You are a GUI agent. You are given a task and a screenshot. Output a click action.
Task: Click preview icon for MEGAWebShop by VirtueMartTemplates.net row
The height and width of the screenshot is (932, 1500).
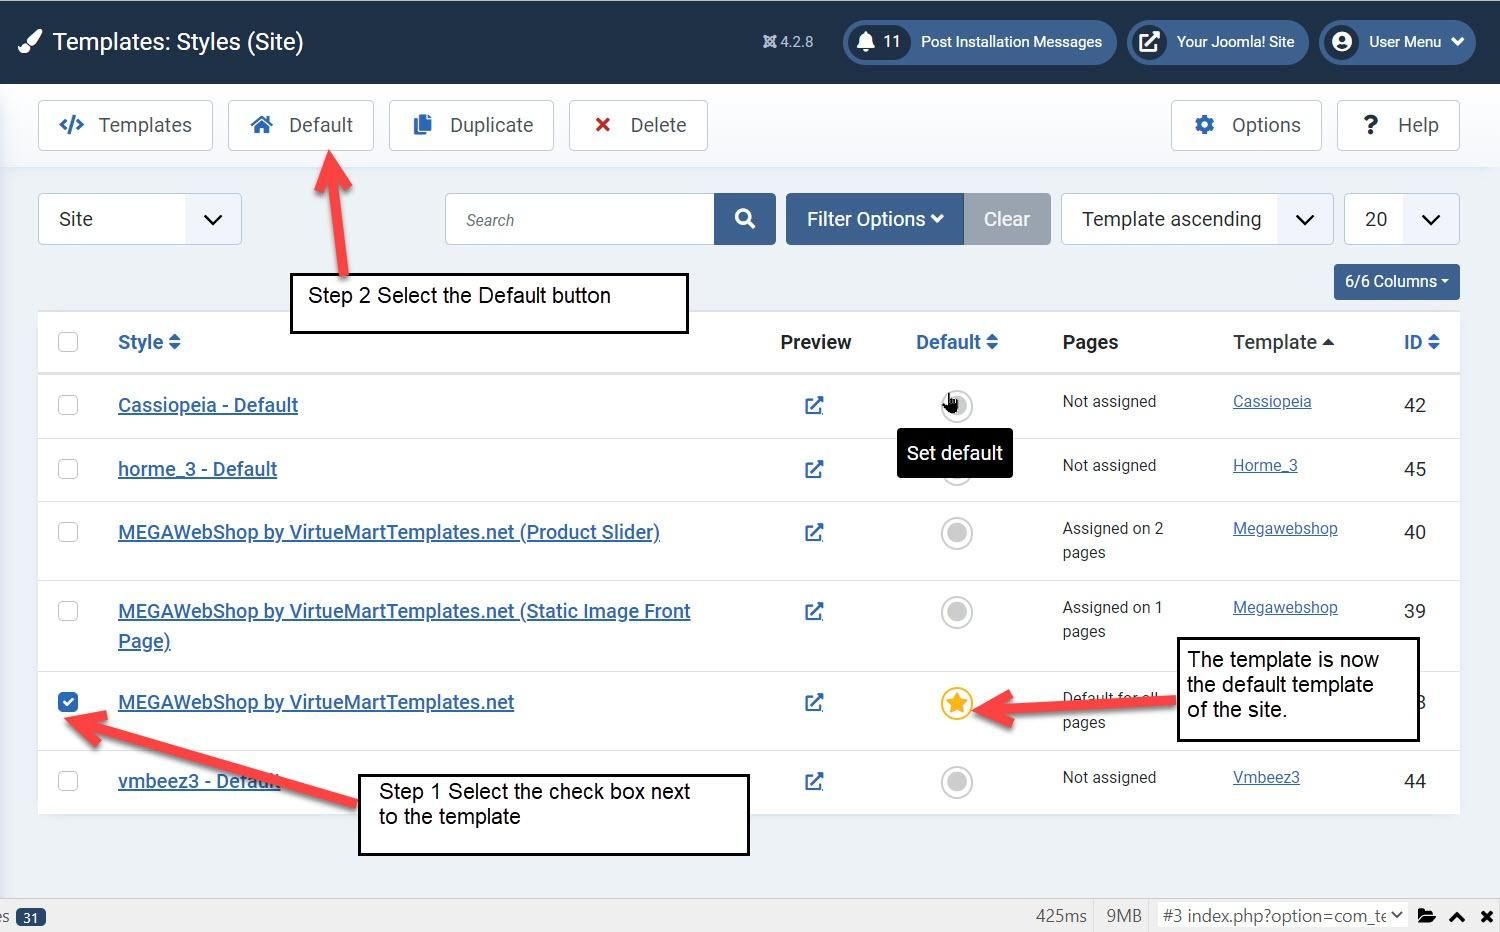(x=814, y=702)
